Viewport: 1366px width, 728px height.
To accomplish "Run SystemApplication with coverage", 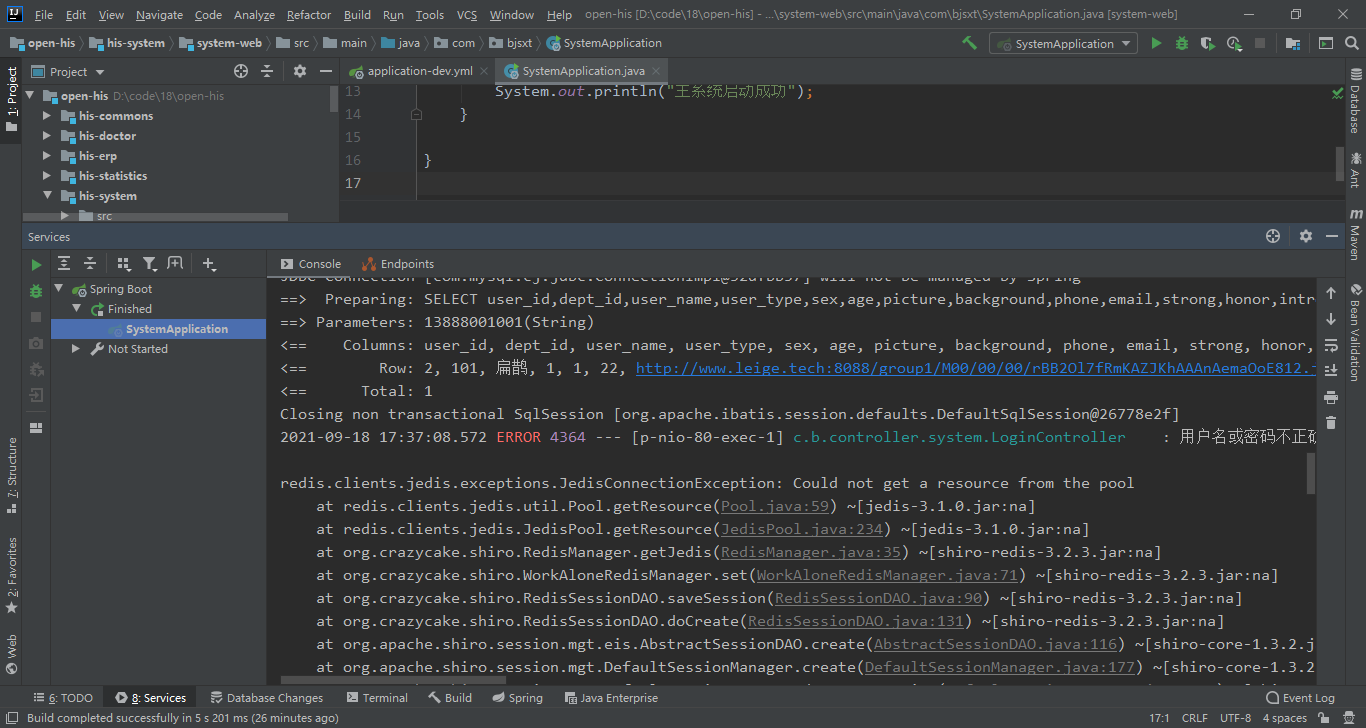I will tap(1208, 43).
